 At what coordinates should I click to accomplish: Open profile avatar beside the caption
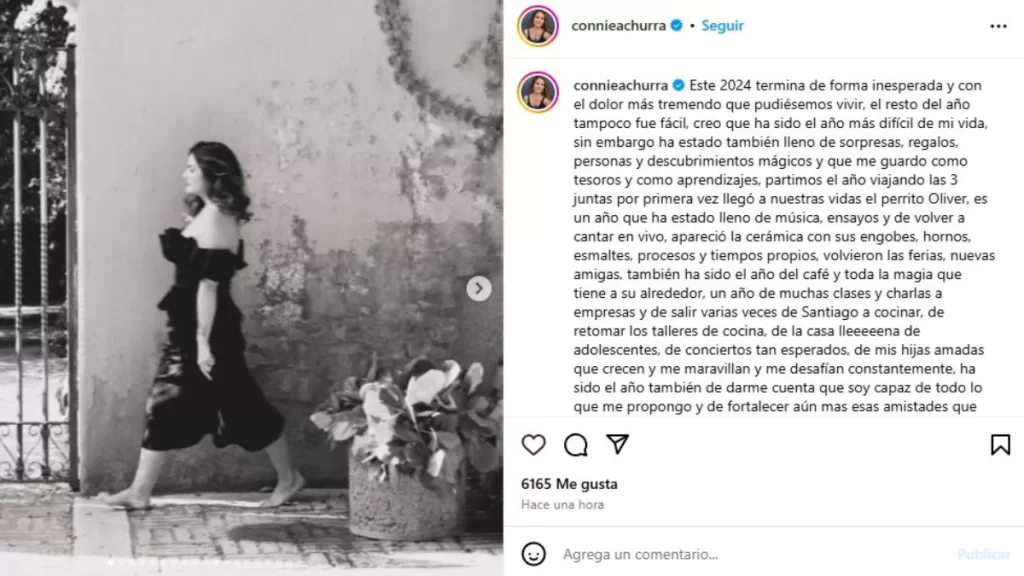coord(537,92)
